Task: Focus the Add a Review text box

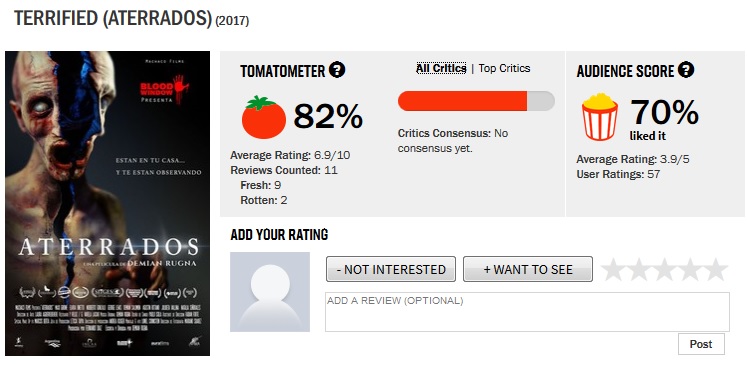Action: 527,312
